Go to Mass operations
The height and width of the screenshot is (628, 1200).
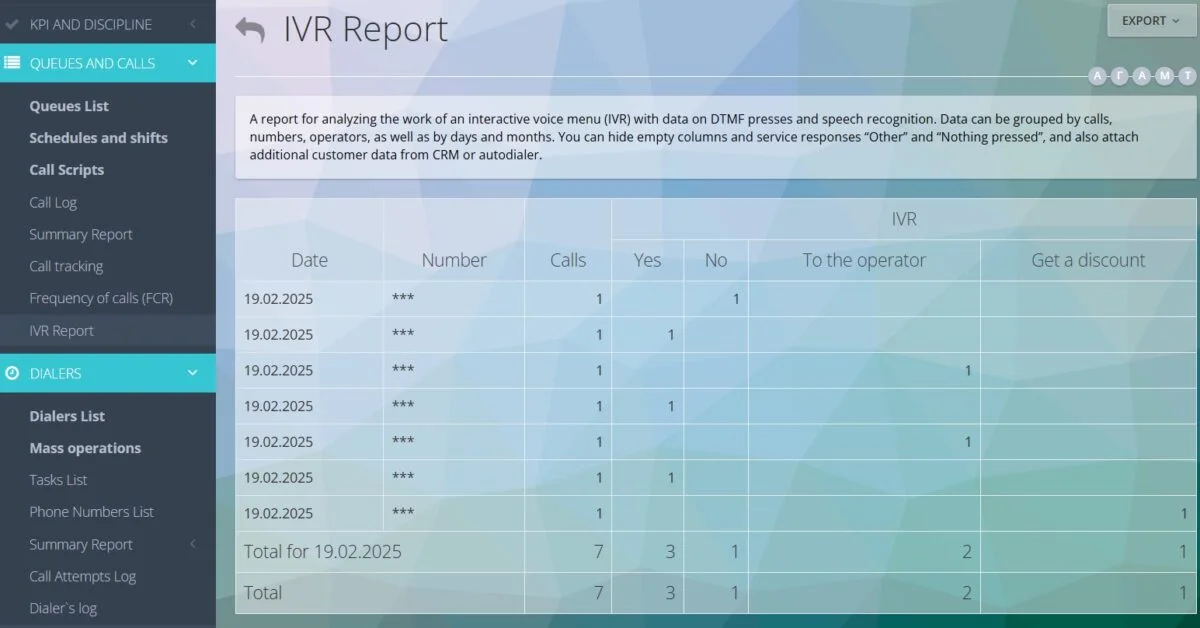(x=85, y=448)
